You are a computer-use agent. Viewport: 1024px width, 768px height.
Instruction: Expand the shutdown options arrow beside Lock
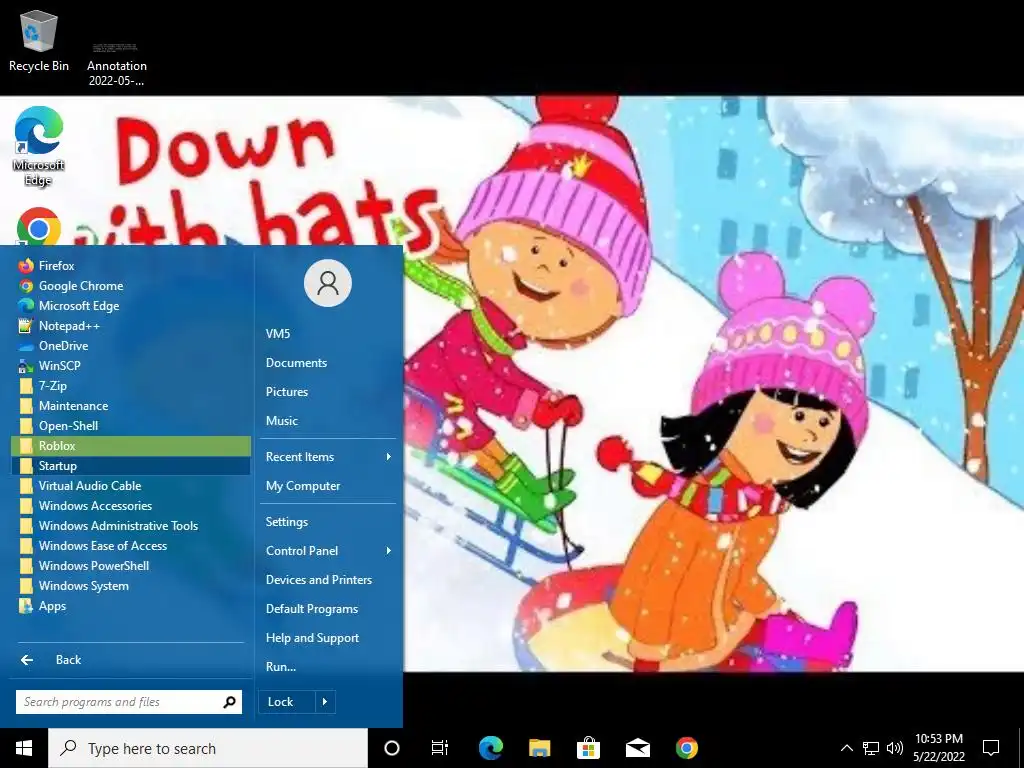click(x=325, y=702)
